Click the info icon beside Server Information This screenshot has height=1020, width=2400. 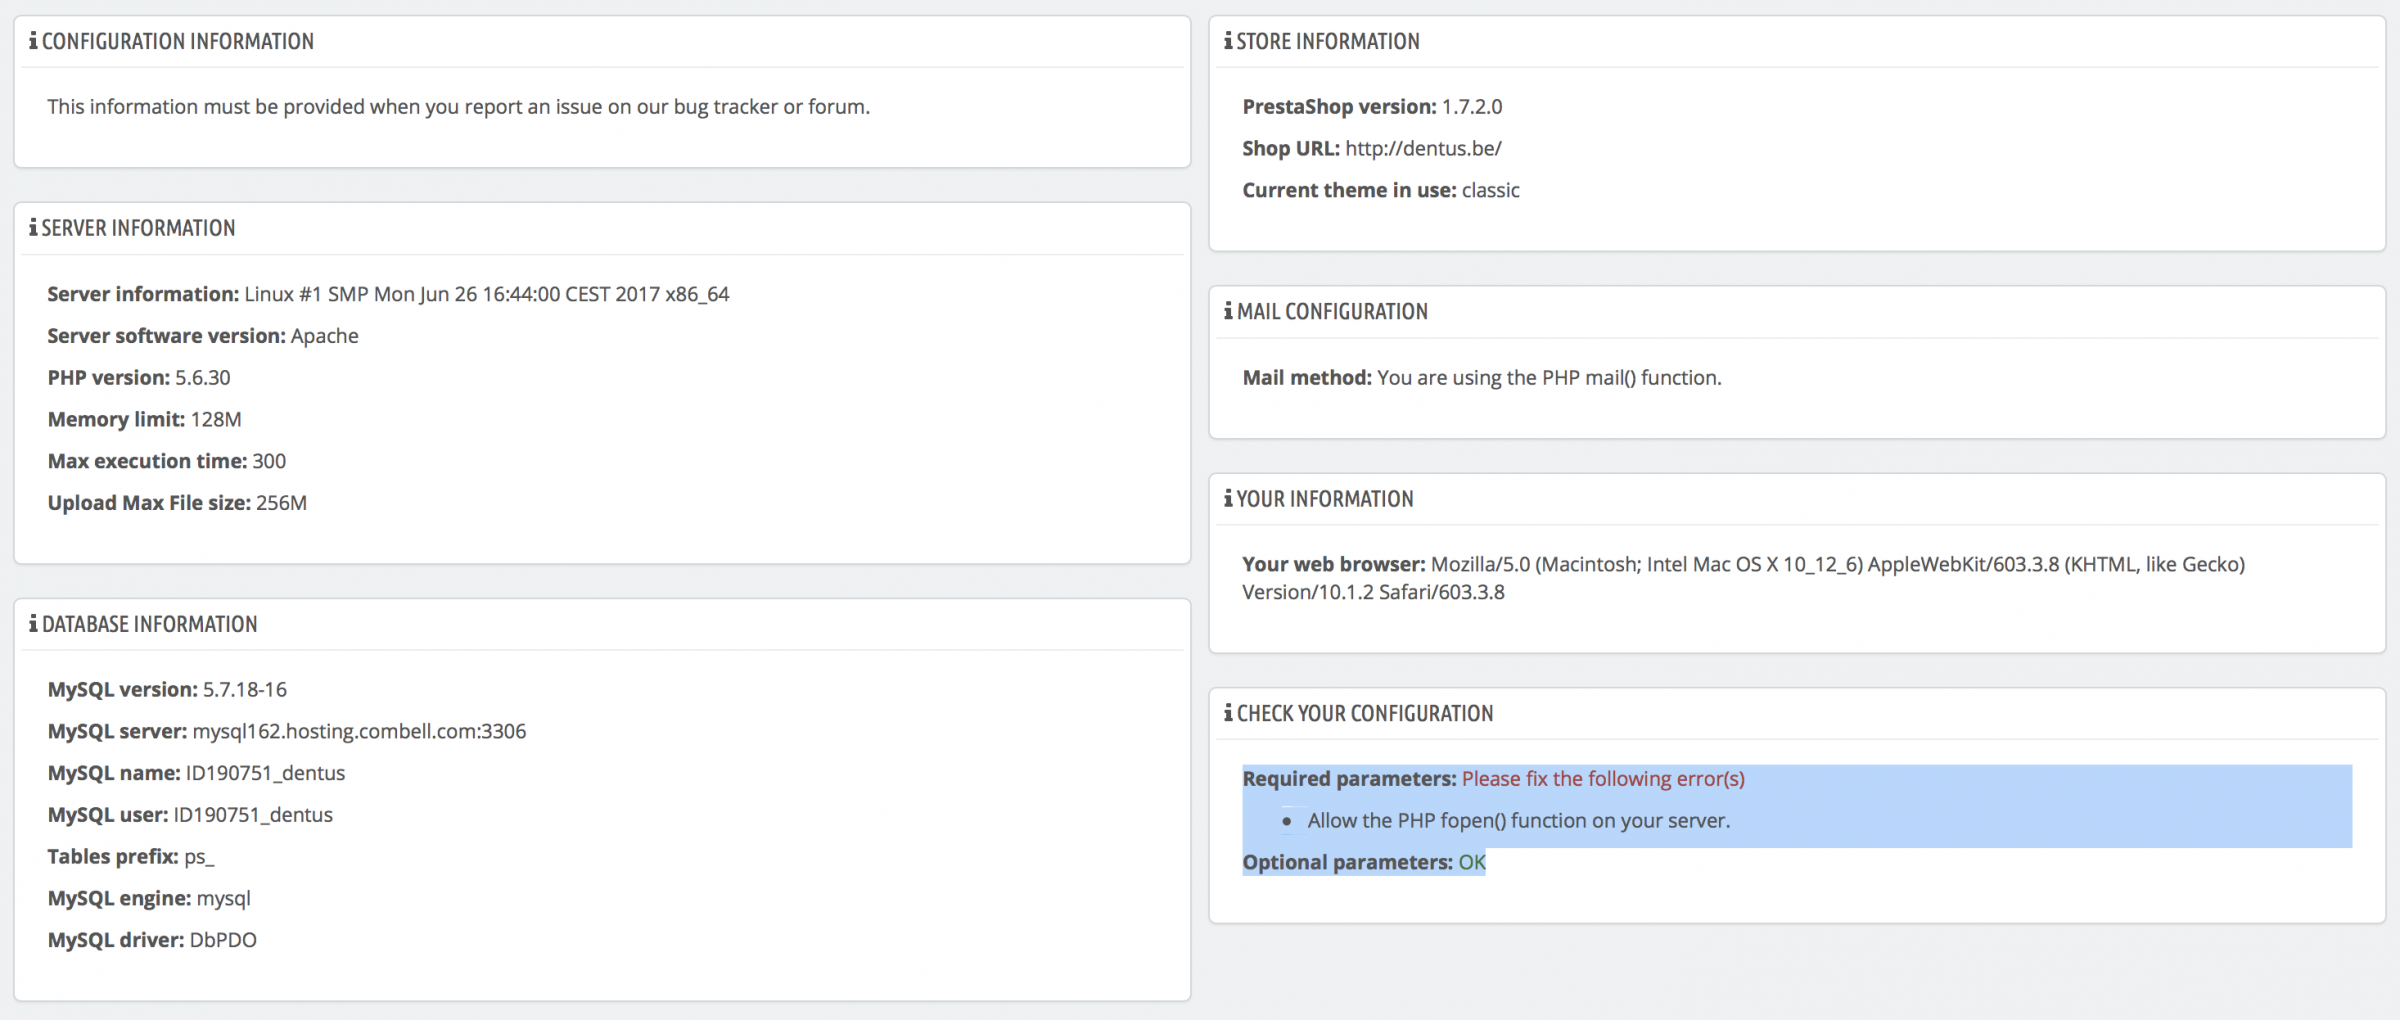[x=33, y=228]
